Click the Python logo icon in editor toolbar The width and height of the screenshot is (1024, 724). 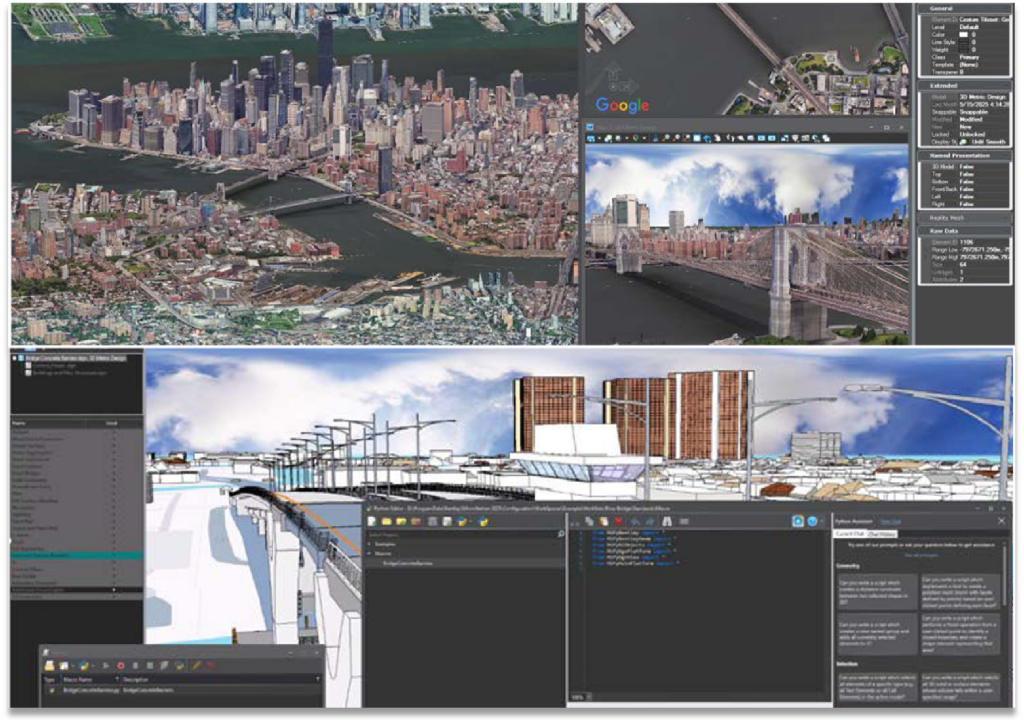pos(483,522)
